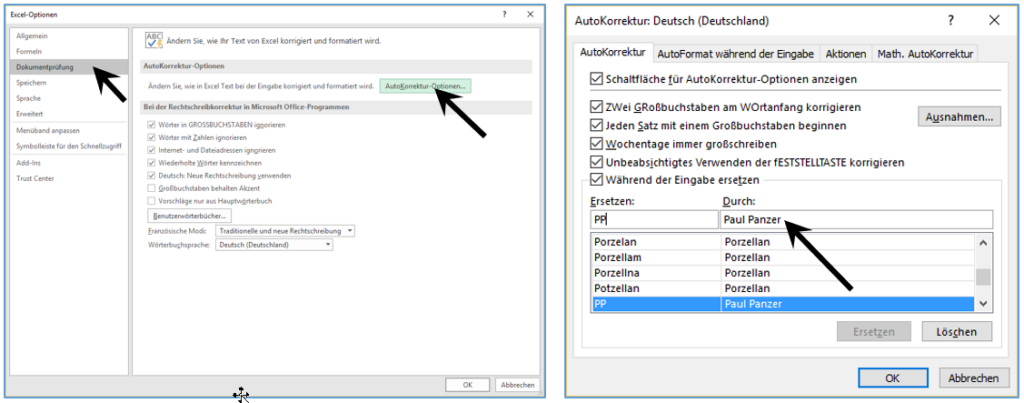
Task: Select the Porzelan list entry
Action: coord(782,242)
